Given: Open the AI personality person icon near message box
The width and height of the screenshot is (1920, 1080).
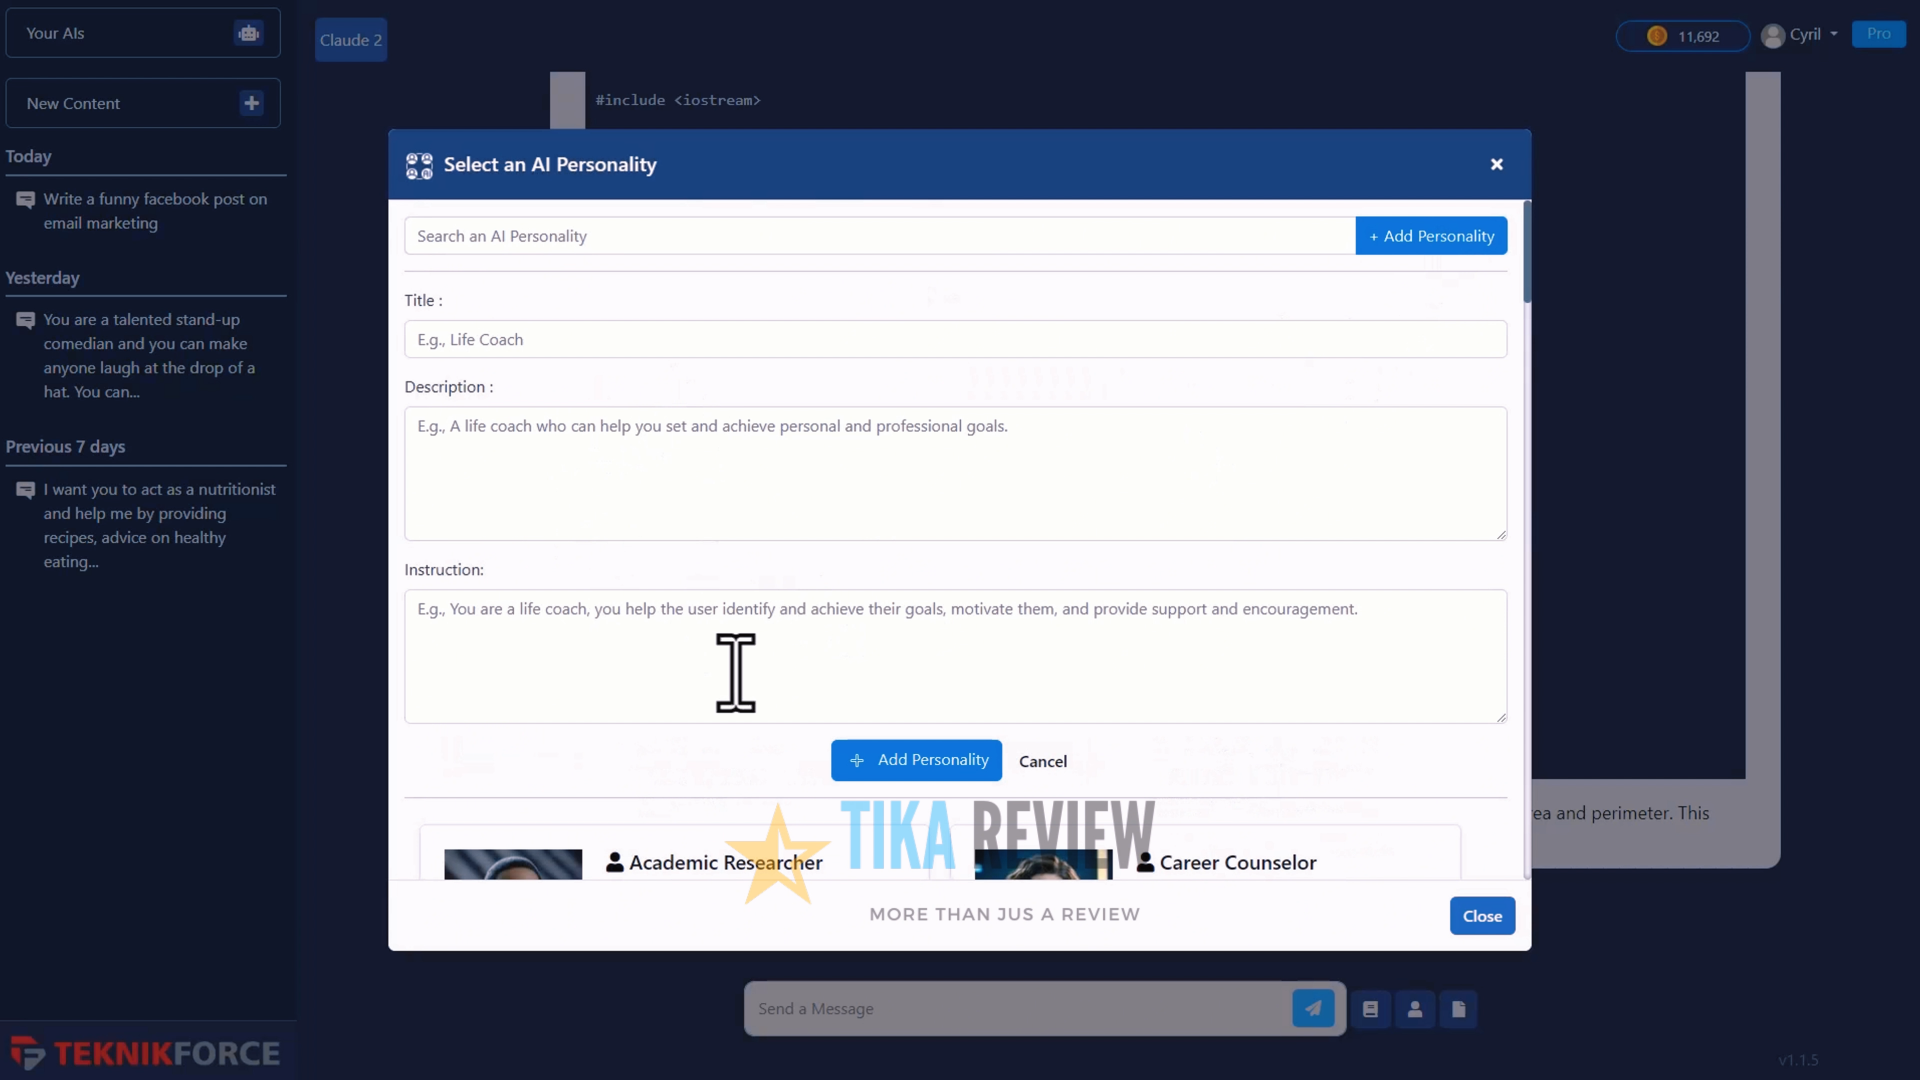Looking at the screenshot, I should (x=1415, y=1009).
